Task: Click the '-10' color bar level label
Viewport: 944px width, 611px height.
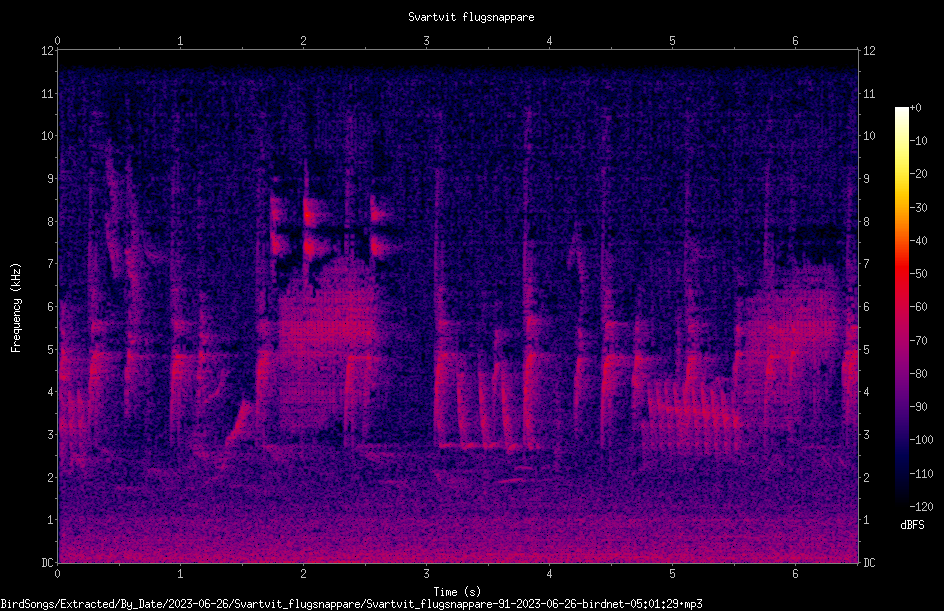Action: coord(918,141)
